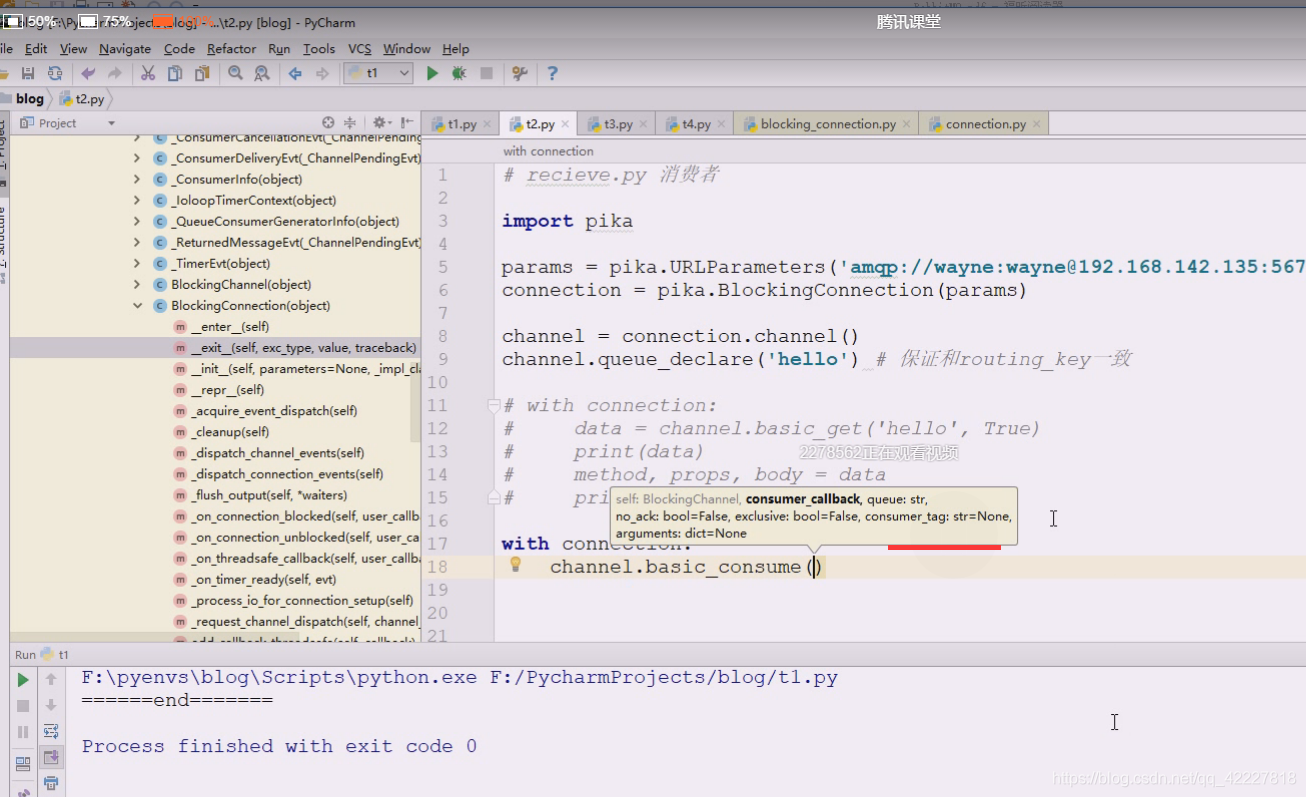The height and width of the screenshot is (797, 1306).
Task: Expand _QueueConsumerGeneratorInfo(object) node
Action: click(137, 221)
